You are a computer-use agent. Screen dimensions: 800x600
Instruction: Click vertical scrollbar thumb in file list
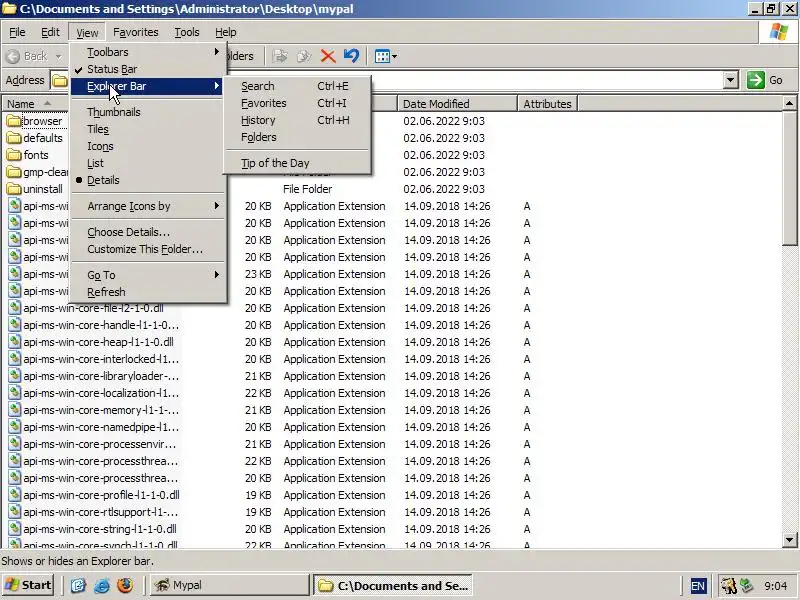click(x=789, y=179)
